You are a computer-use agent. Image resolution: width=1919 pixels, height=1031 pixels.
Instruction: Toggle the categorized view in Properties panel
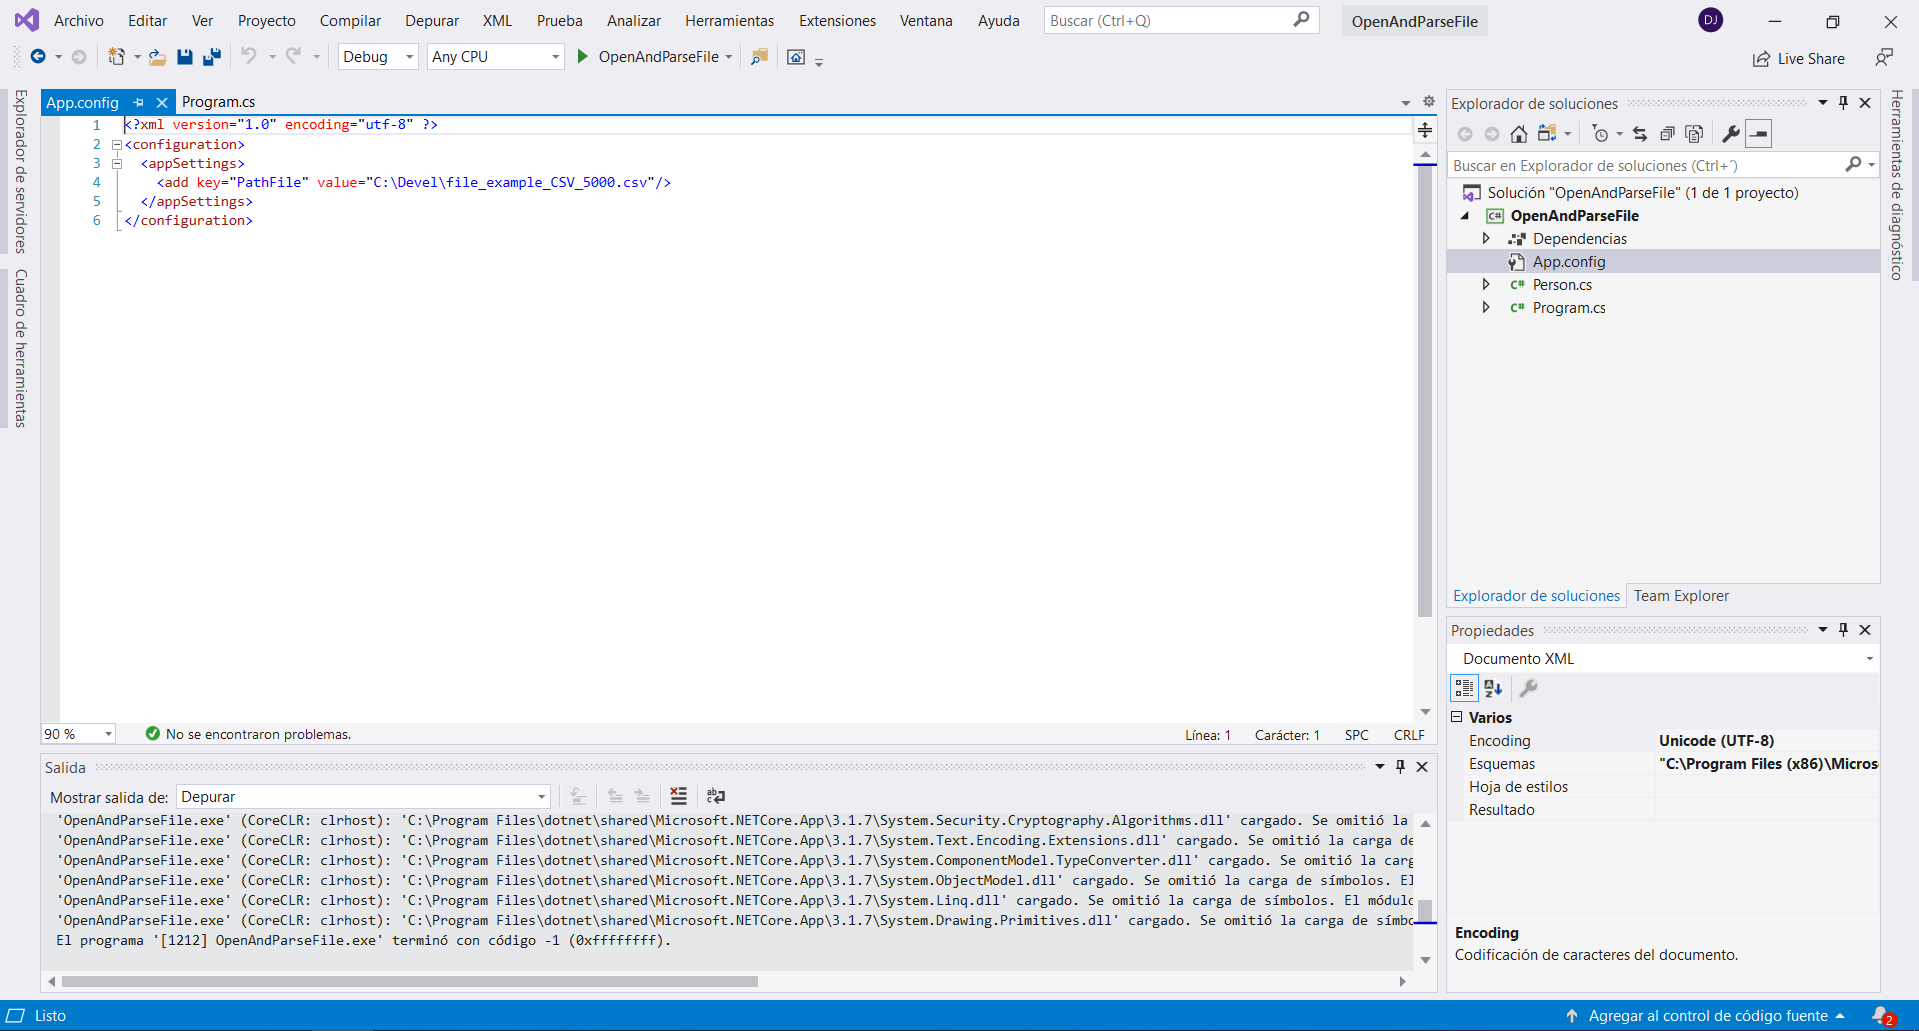(1464, 688)
